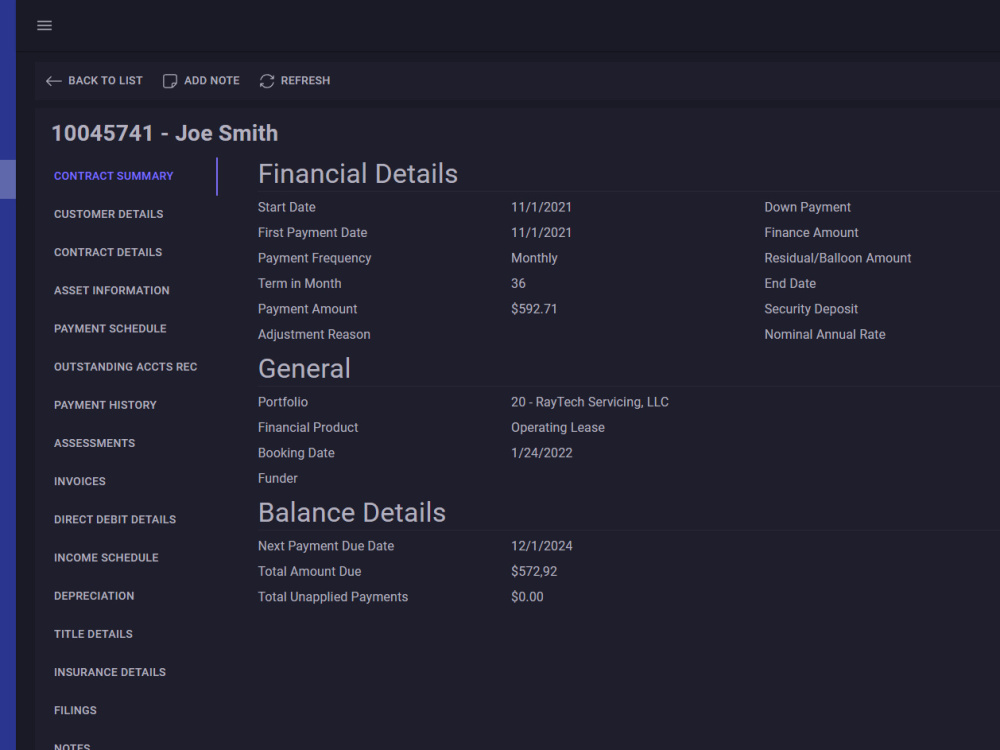Image resolution: width=1000 pixels, height=750 pixels.
Task: Click the Financial Product label
Action: click(x=307, y=428)
